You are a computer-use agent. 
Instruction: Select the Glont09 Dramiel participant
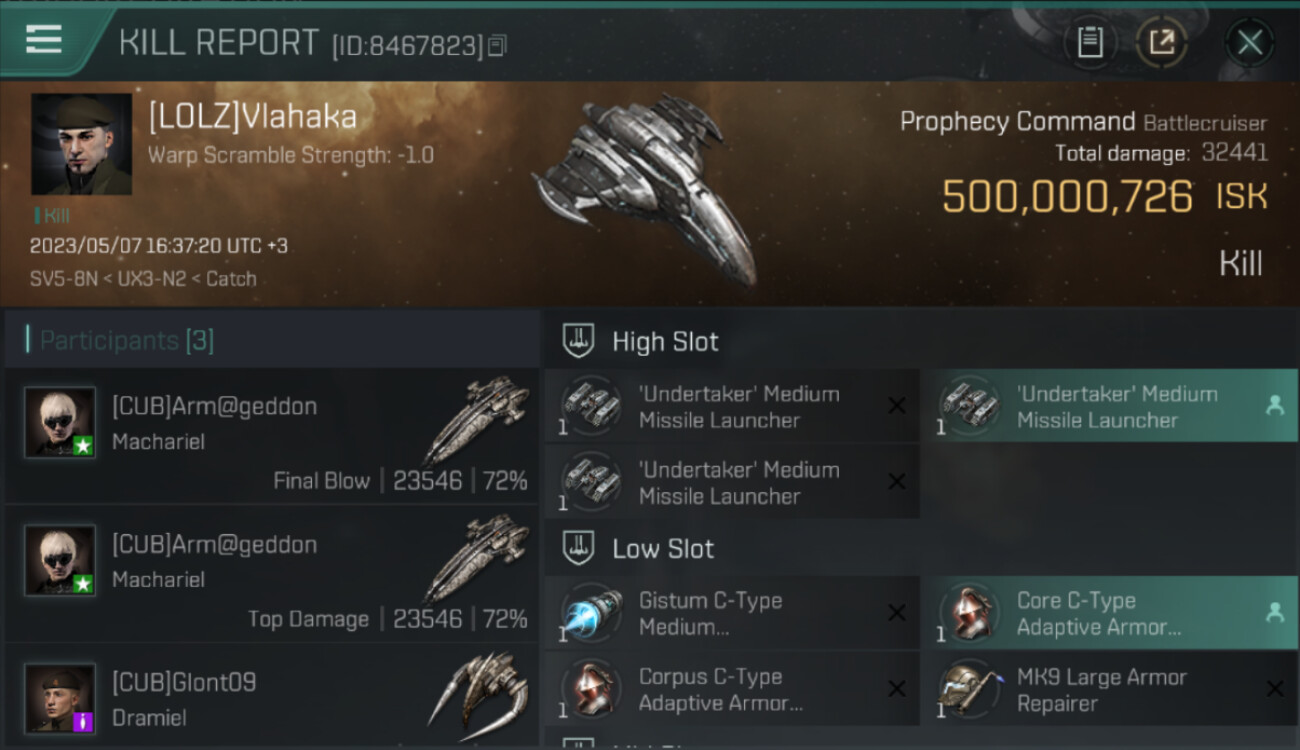point(272,697)
